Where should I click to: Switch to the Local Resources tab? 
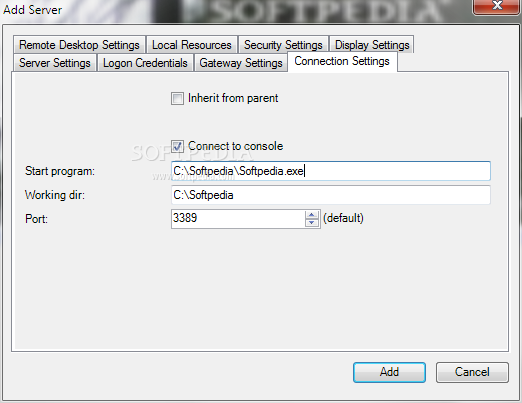click(192, 45)
